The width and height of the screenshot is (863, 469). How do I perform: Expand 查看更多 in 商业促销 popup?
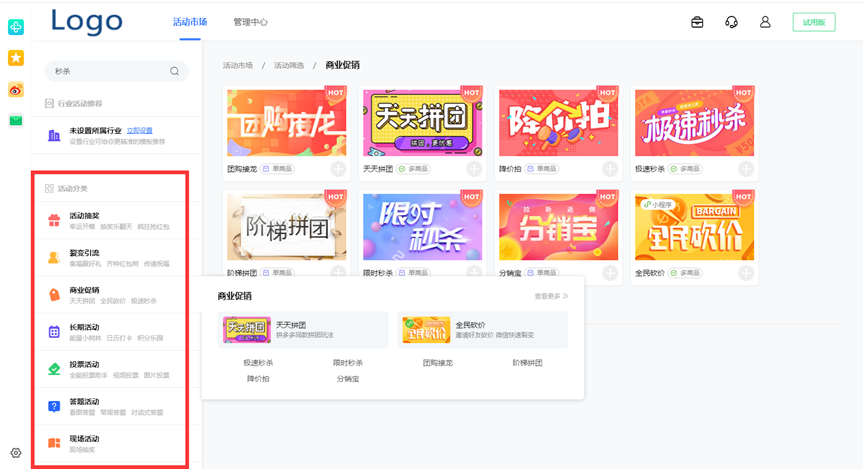pyautogui.click(x=551, y=296)
